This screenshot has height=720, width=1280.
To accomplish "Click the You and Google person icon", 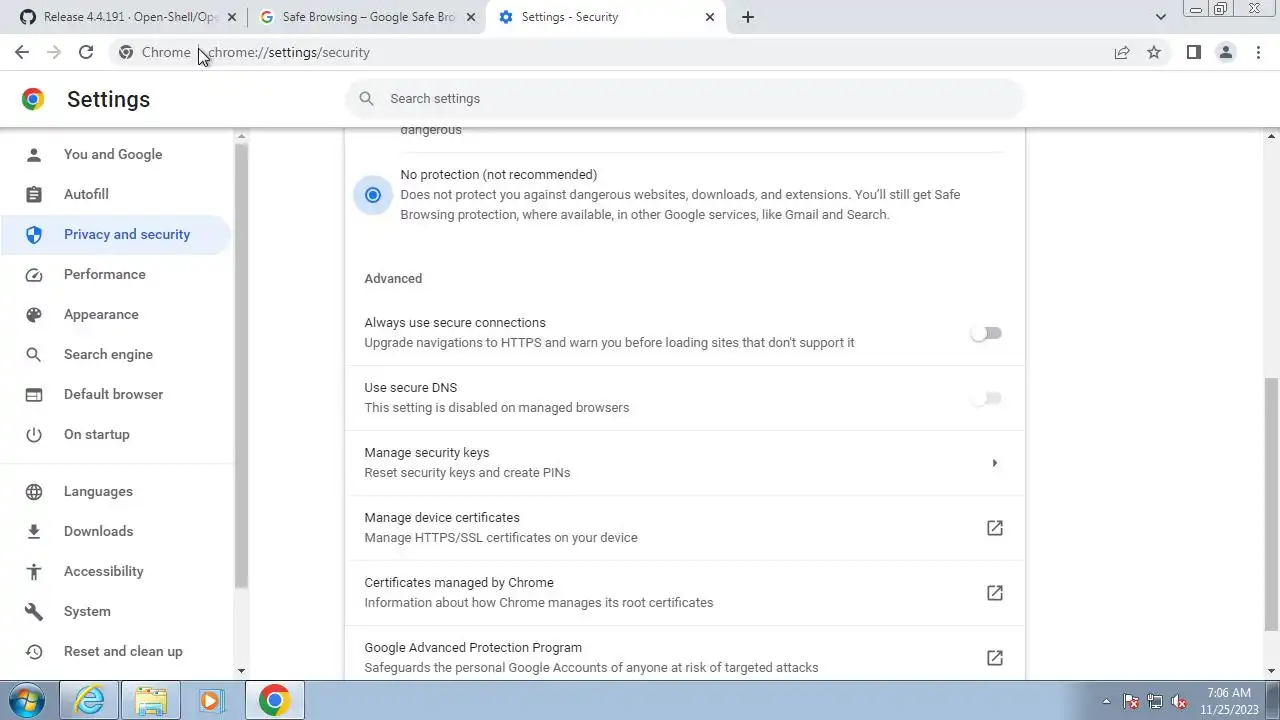I will 34,154.
